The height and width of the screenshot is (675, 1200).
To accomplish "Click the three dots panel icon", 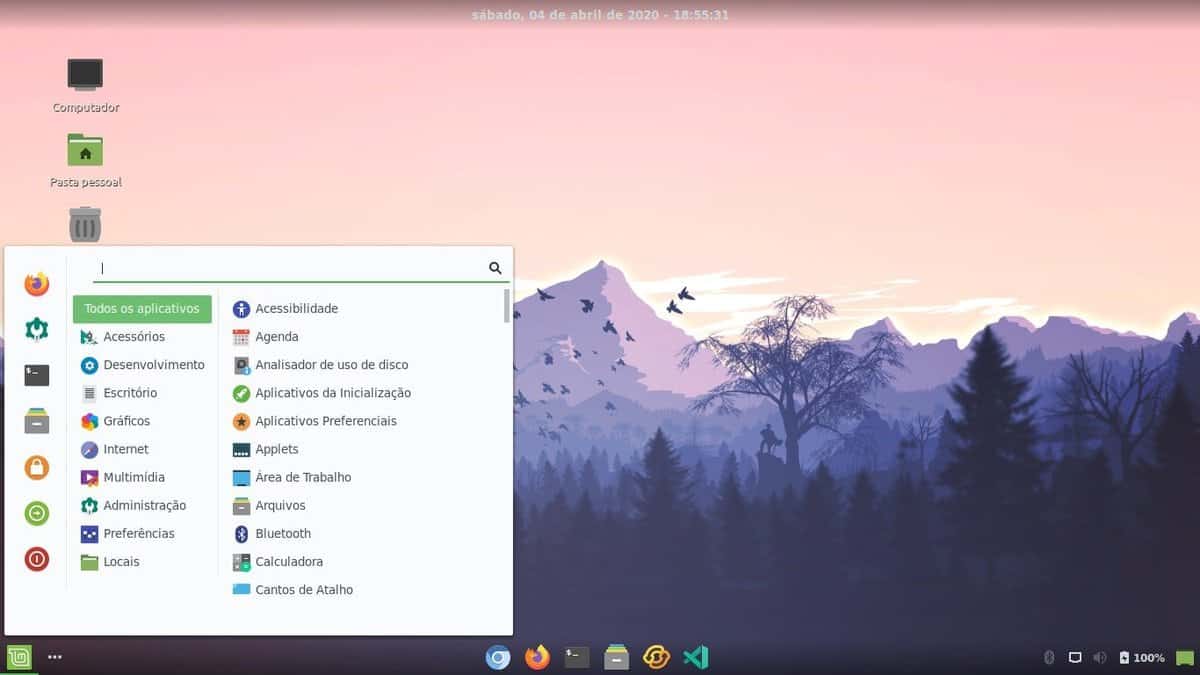I will point(55,657).
